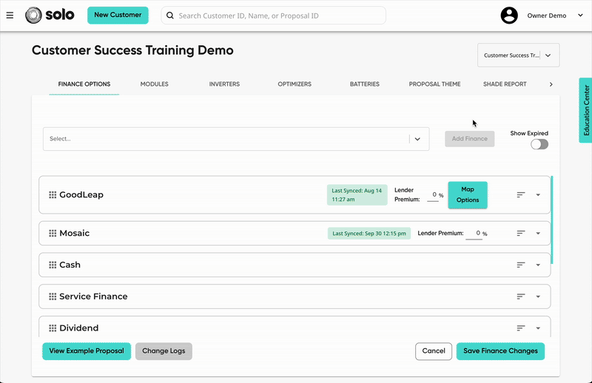This screenshot has height=383, width=592.
Task: Click the Mosaic sort lines icon
Action: pos(521,233)
